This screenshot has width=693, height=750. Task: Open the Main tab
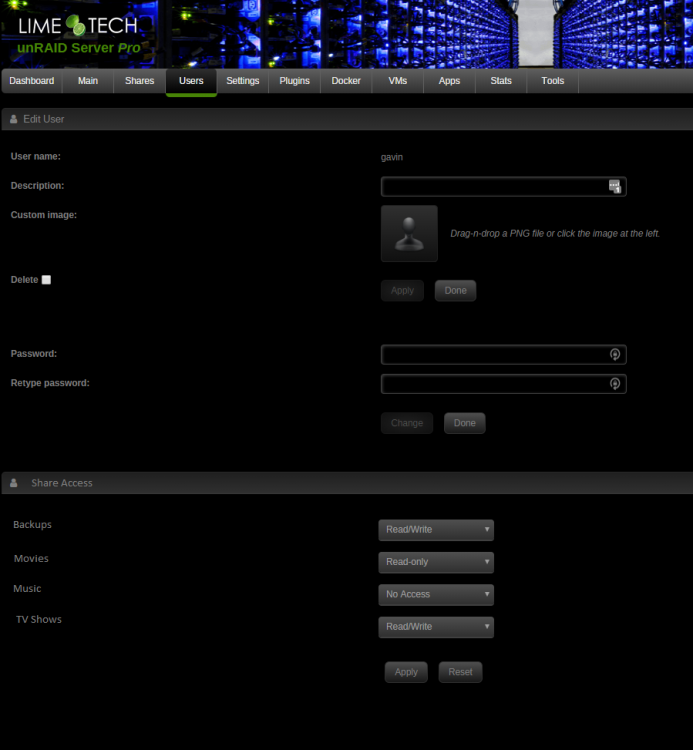(x=88, y=81)
